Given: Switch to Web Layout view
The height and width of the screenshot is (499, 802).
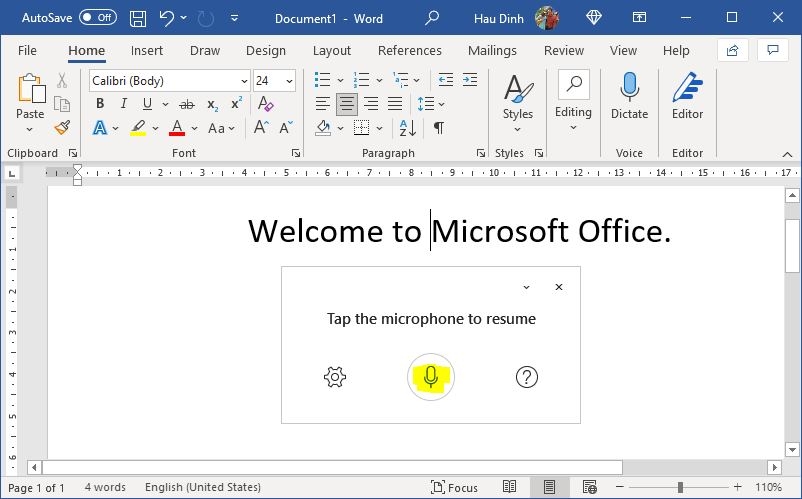Looking at the screenshot, I should pos(589,487).
